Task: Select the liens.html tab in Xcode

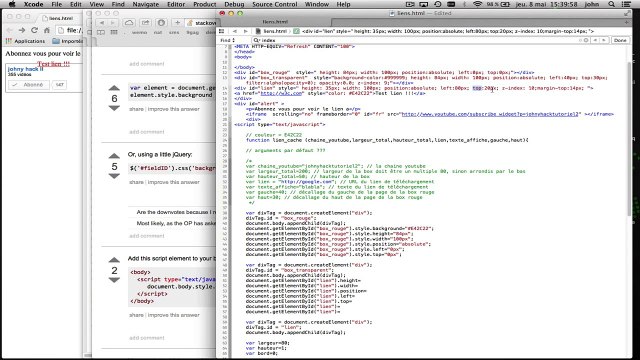Action: (x=275, y=22)
